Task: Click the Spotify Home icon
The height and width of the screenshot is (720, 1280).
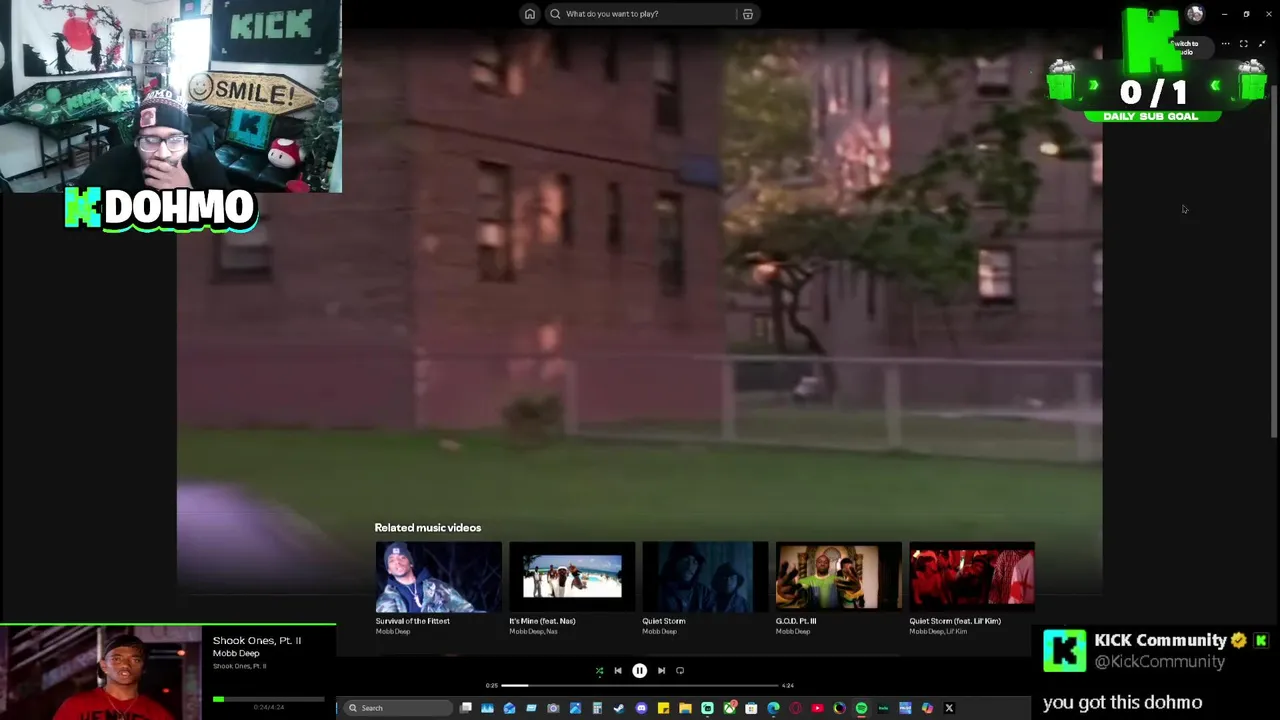Action: [529, 14]
